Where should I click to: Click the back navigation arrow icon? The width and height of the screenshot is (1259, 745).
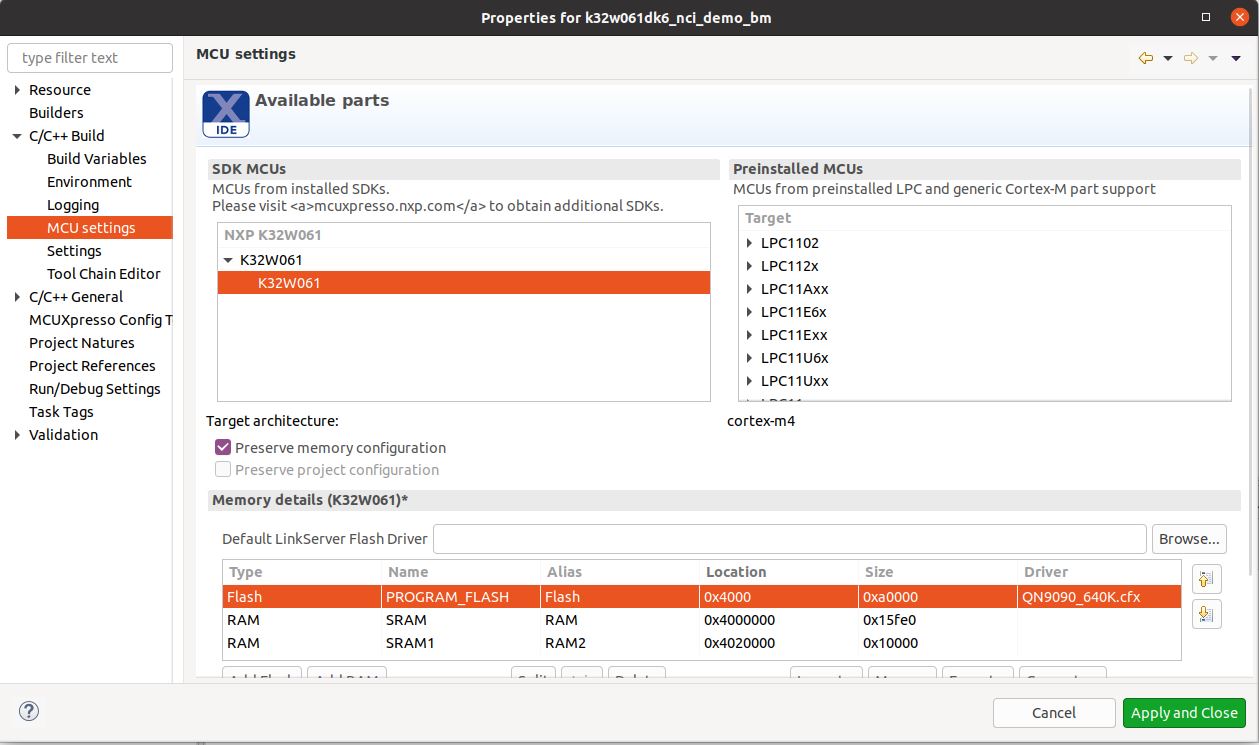click(x=1146, y=58)
